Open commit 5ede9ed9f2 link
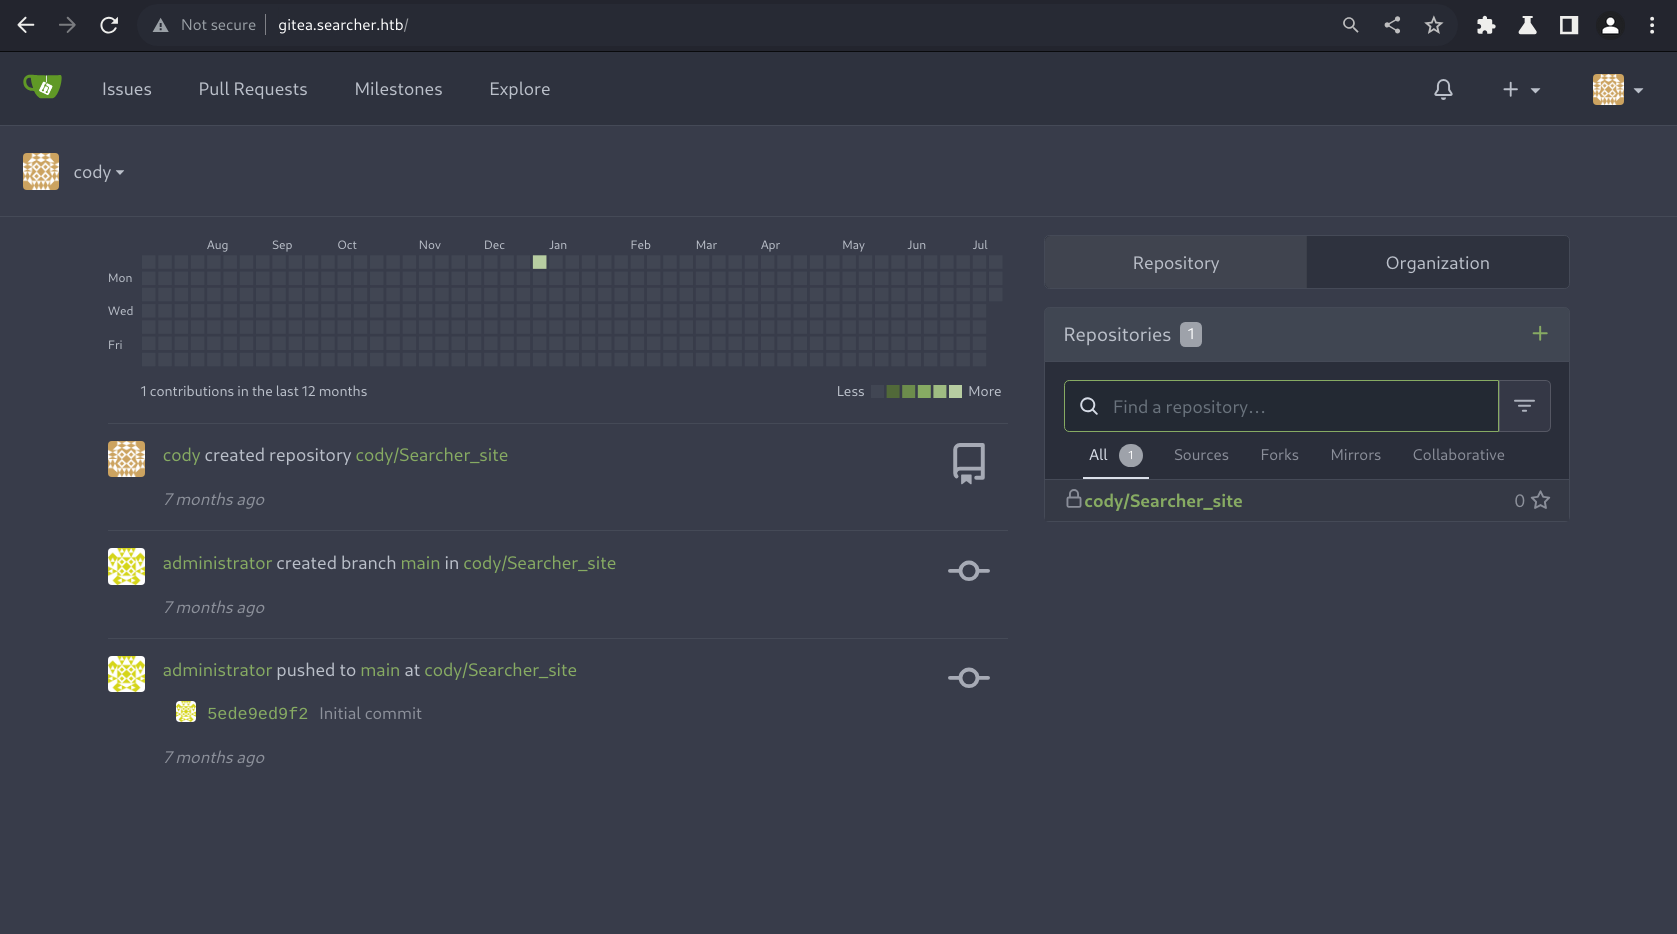Screen dimensions: 1677x934 [257, 713]
